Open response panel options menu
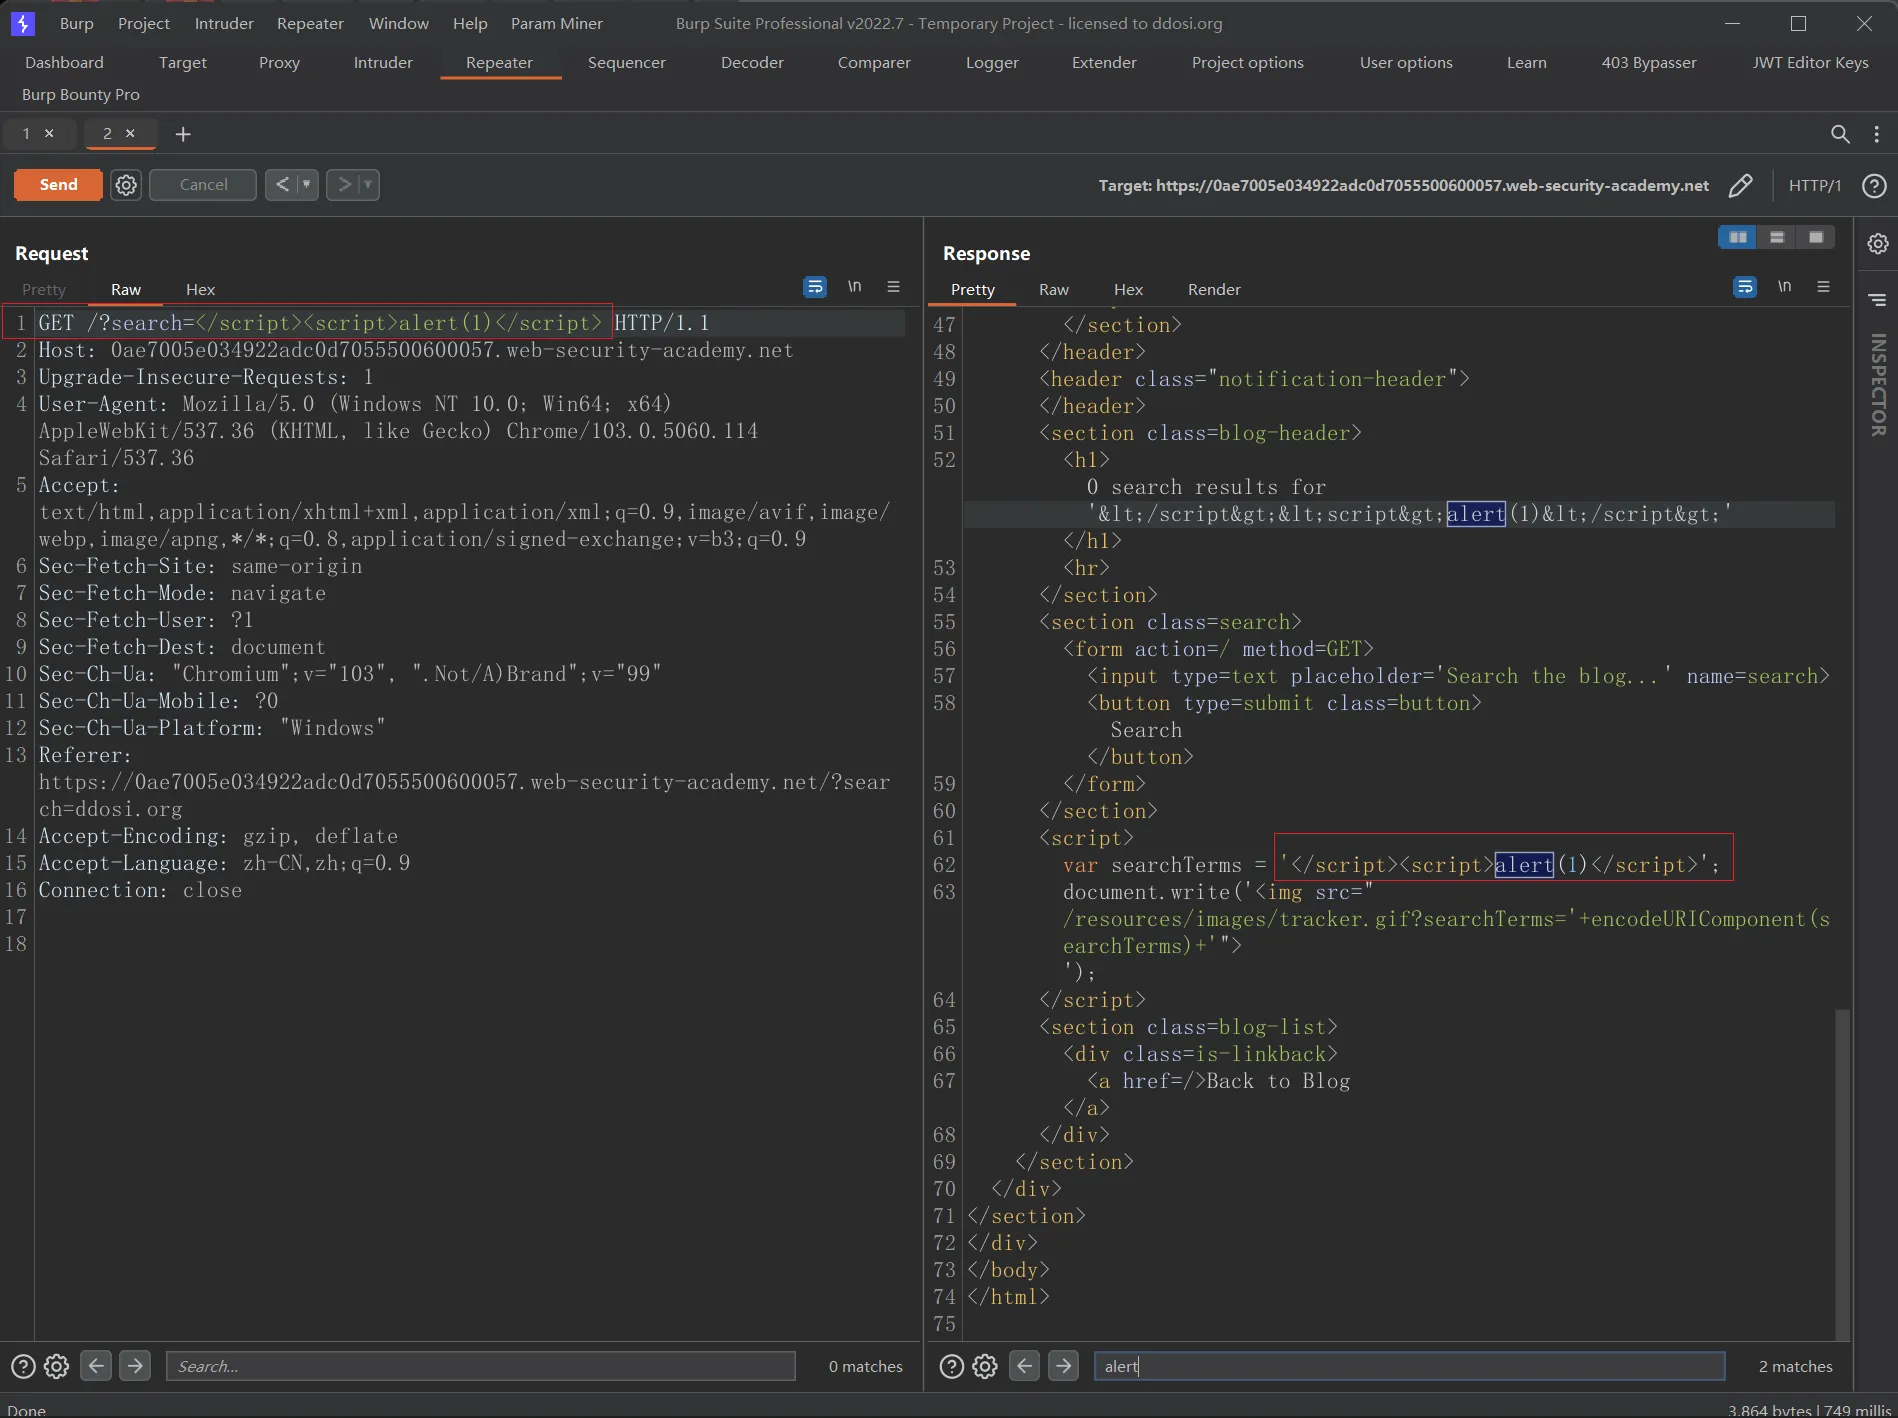The width and height of the screenshot is (1898, 1418). (x=1823, y=287)
